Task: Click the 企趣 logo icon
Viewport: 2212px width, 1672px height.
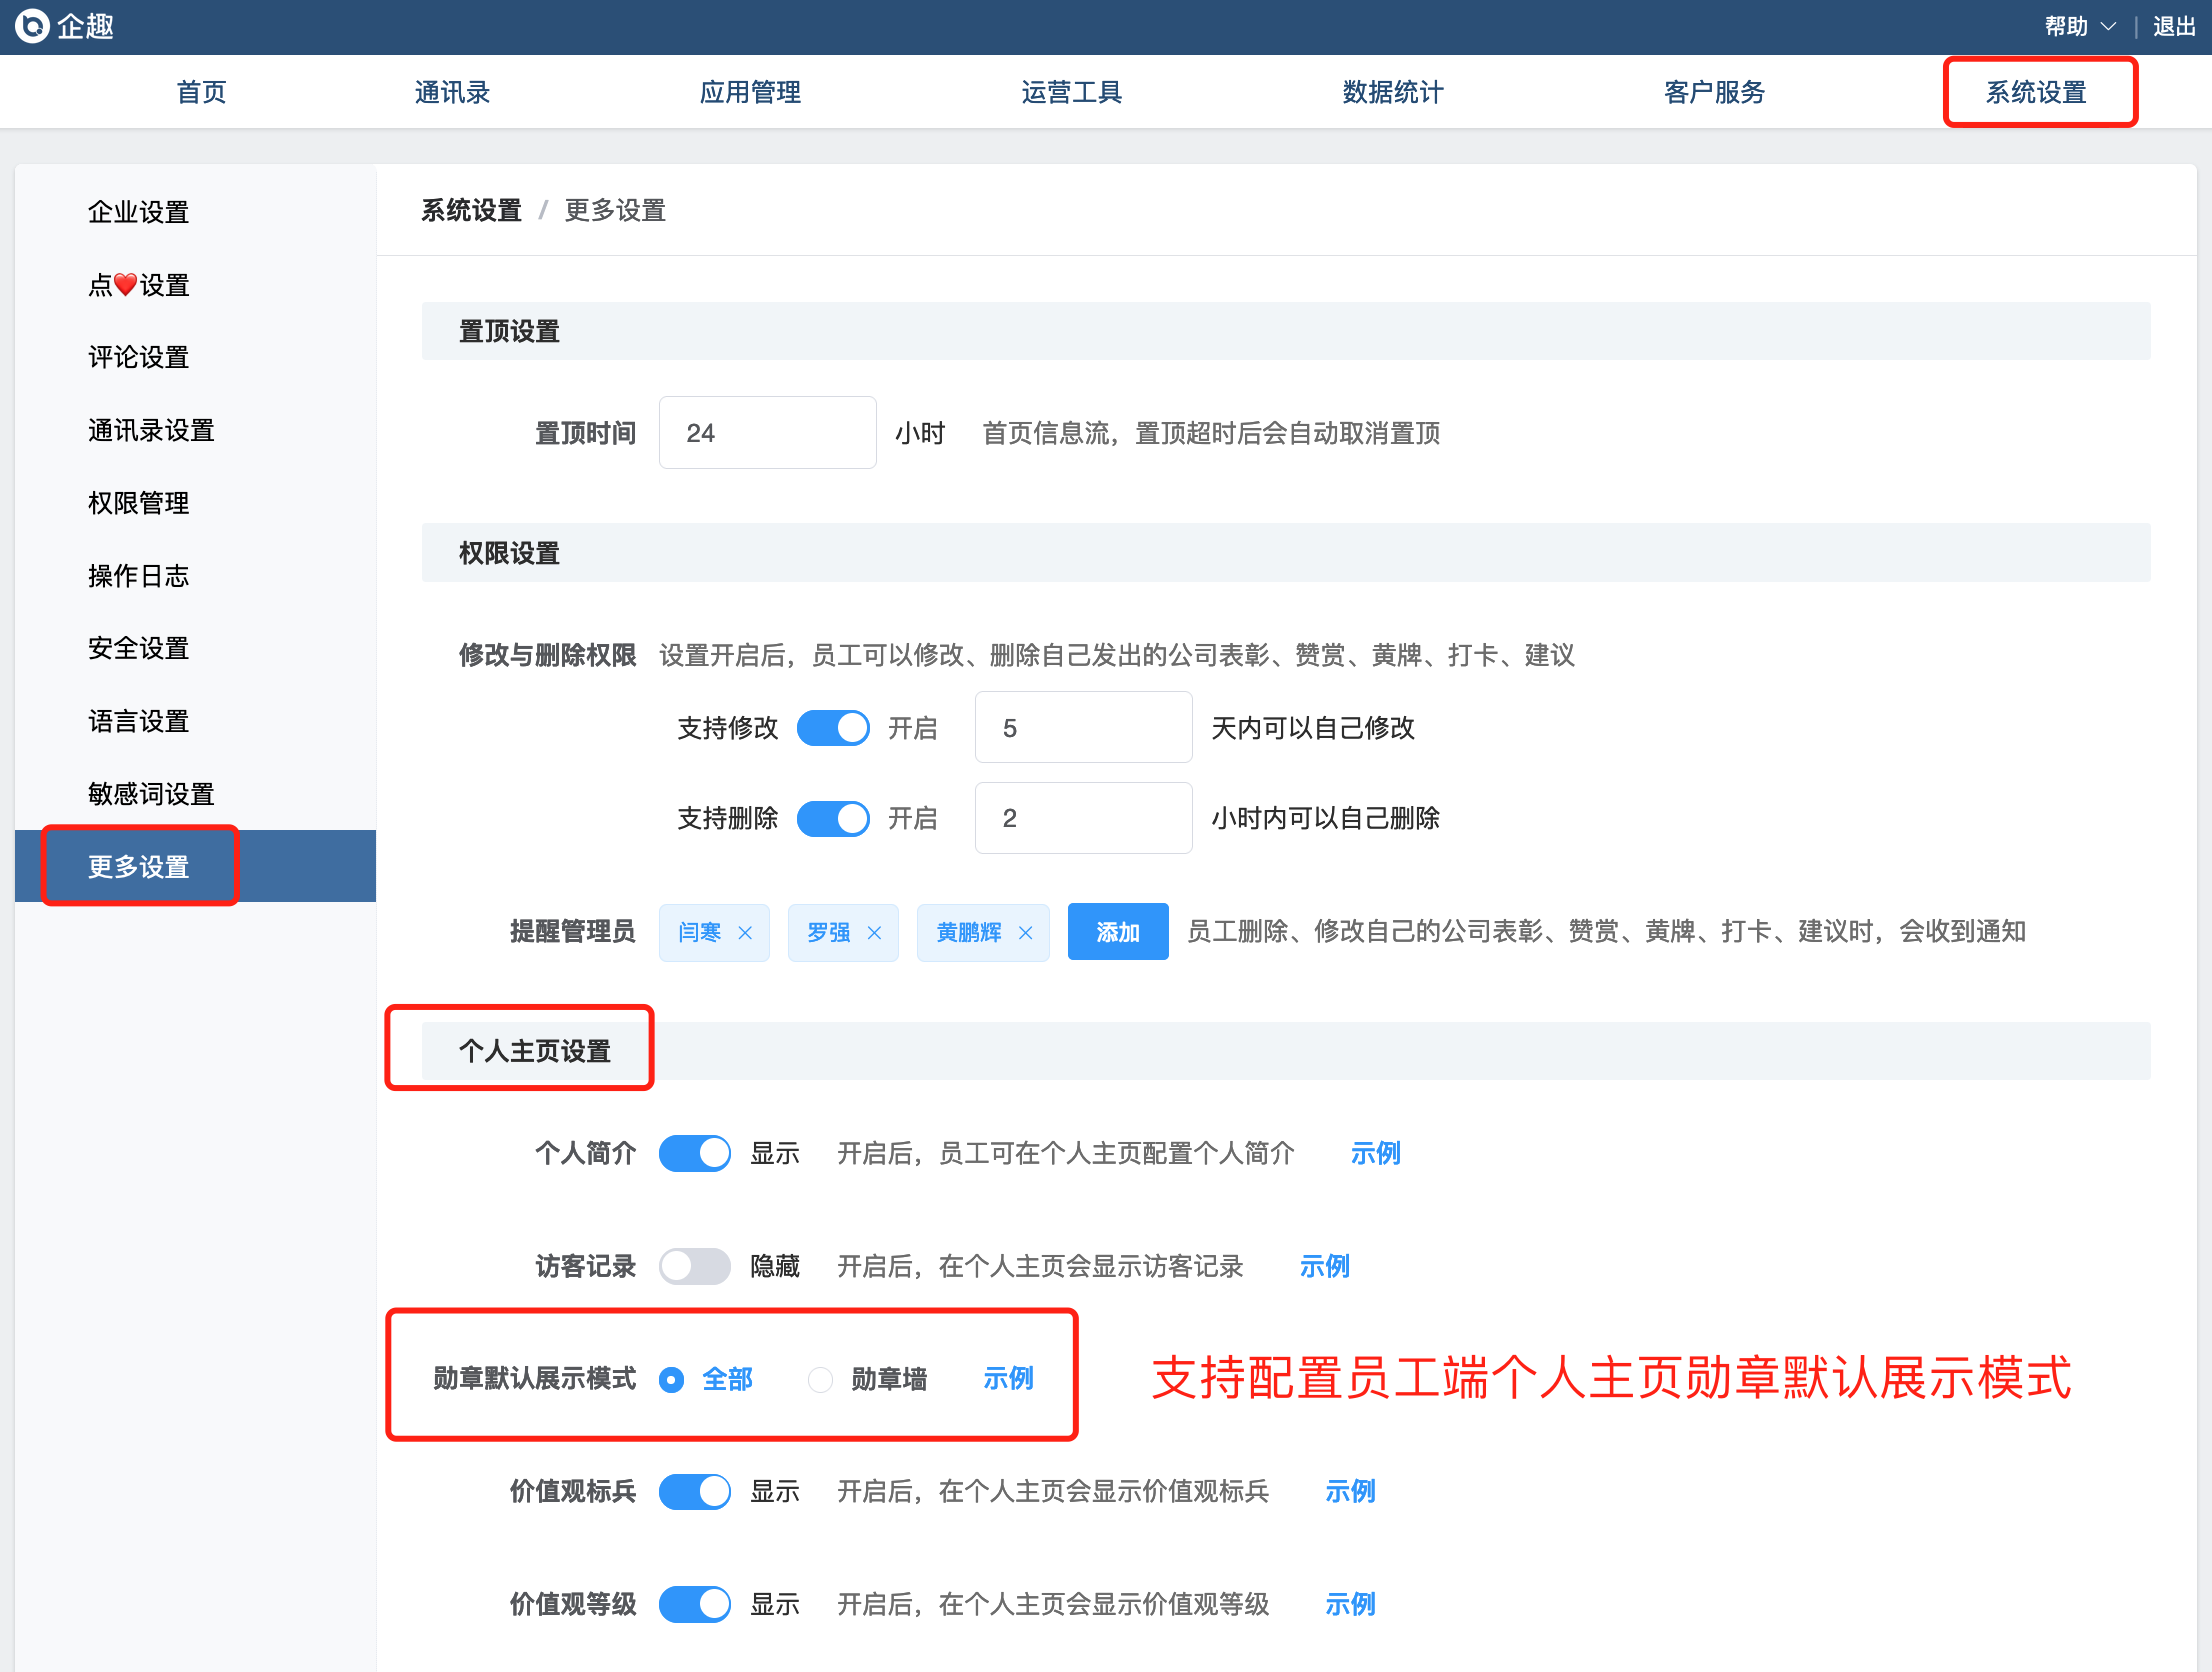Action: (x=32, y=26)
